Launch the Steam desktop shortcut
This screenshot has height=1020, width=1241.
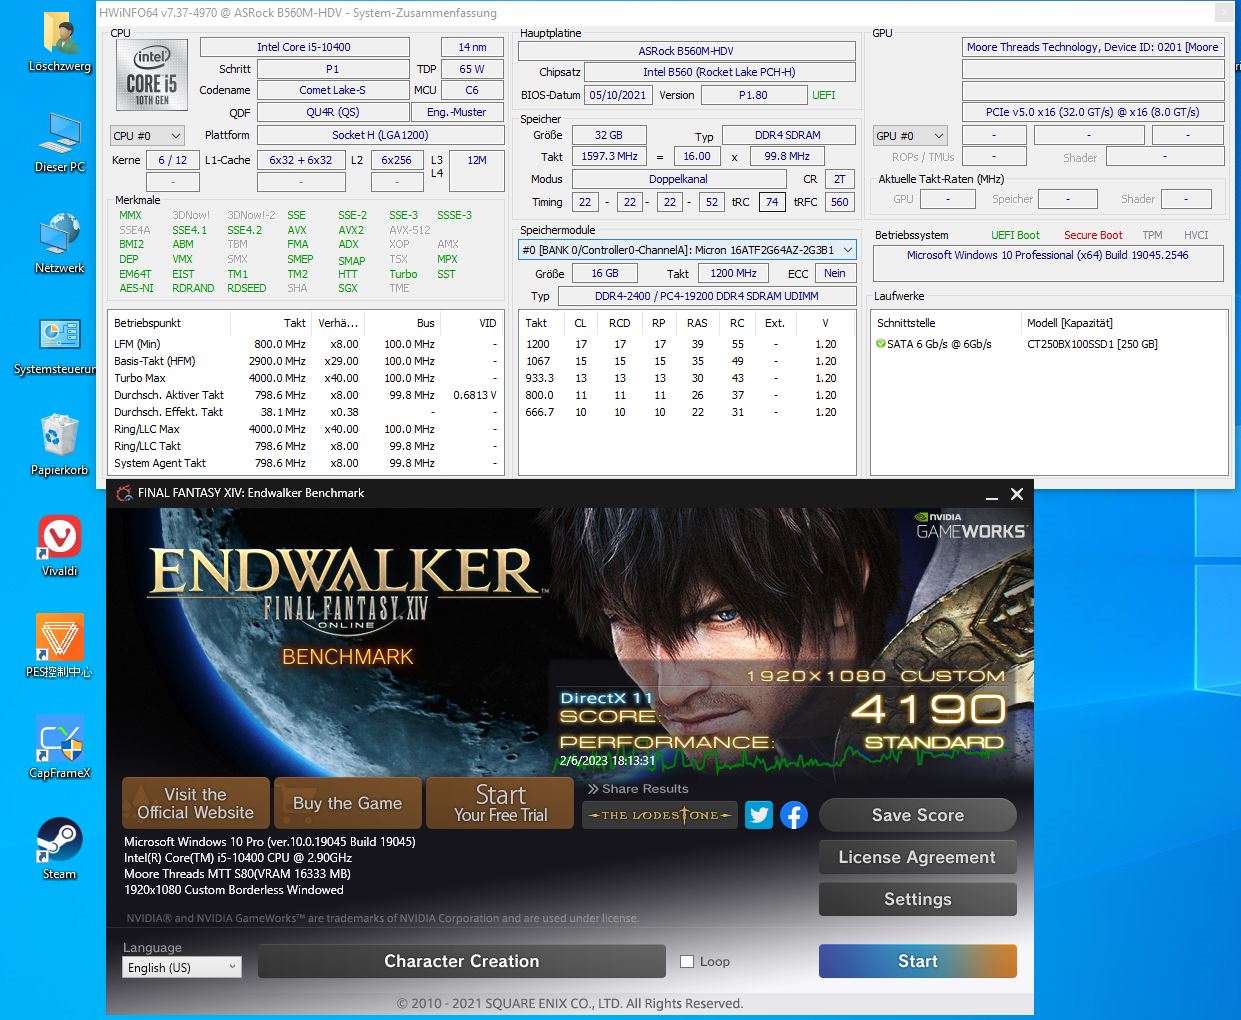[60, 849]
